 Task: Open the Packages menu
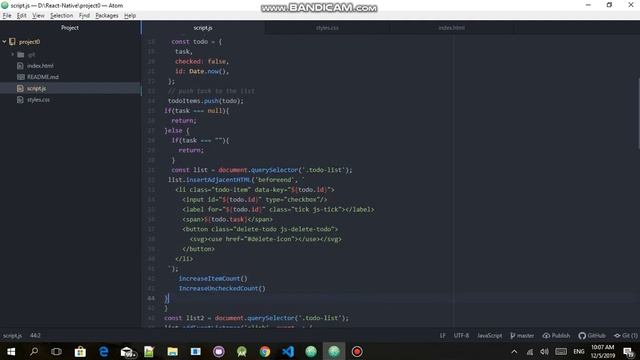click(x=107, y=16)
